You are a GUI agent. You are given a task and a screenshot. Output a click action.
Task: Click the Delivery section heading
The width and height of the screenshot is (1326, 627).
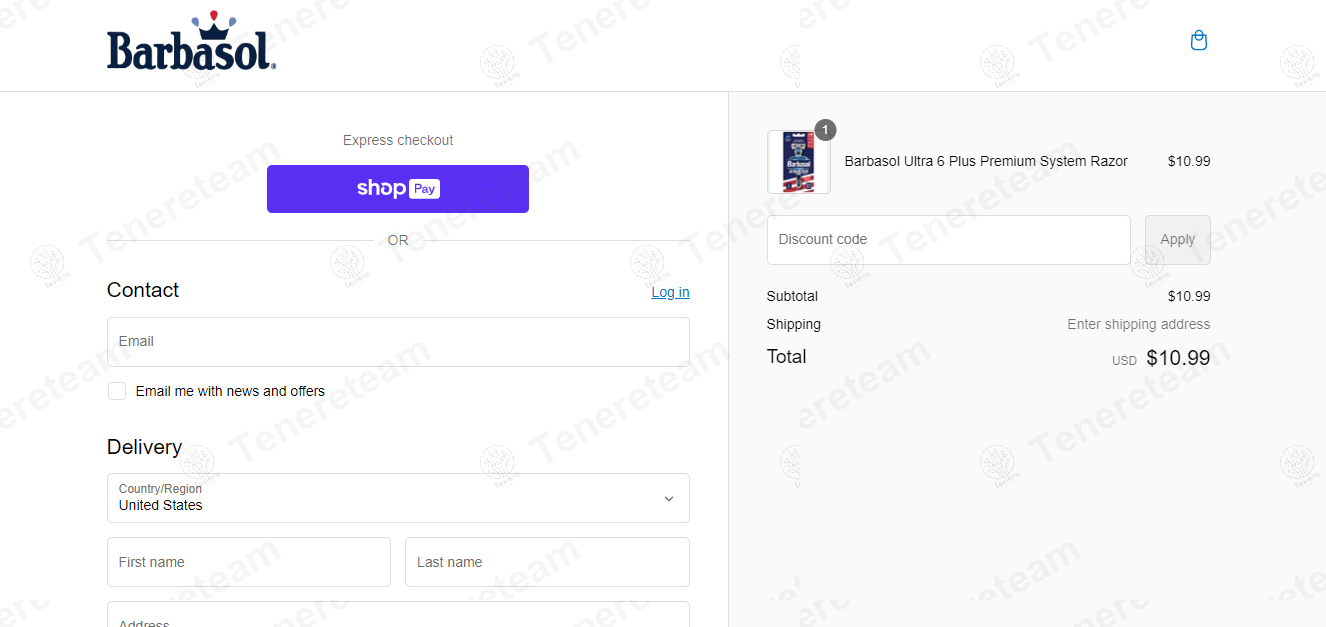[145, 447]
